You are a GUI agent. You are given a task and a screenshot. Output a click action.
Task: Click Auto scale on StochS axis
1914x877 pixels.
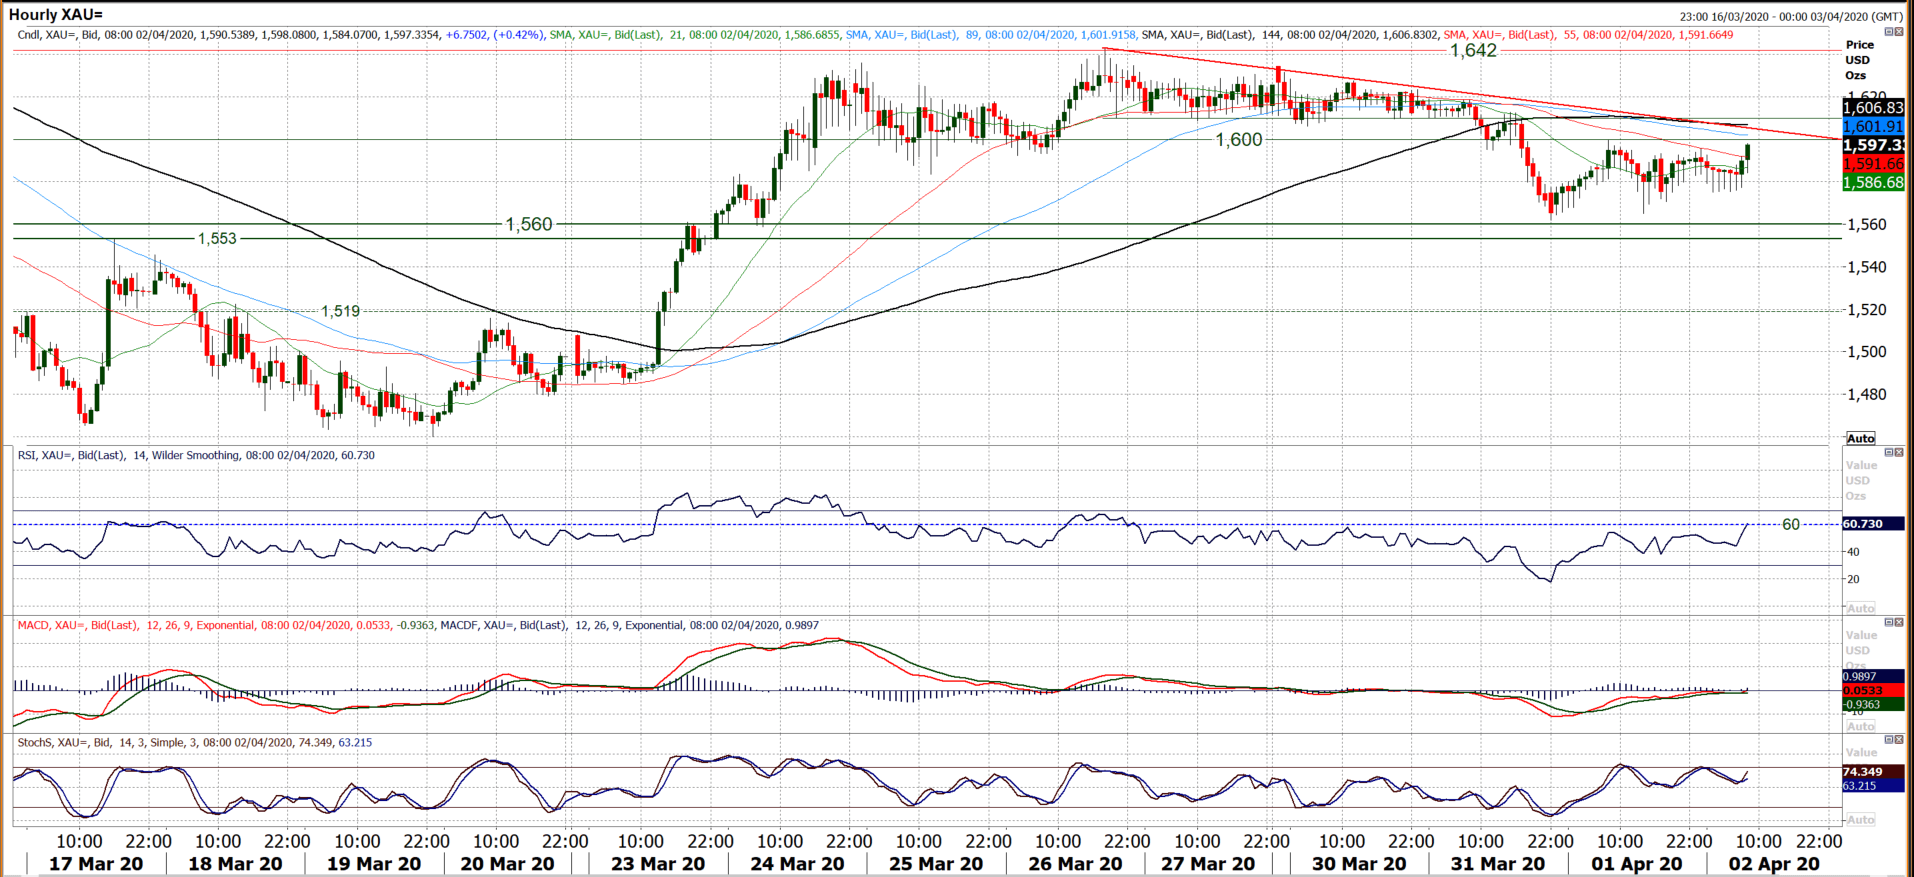coord(1860,820)
